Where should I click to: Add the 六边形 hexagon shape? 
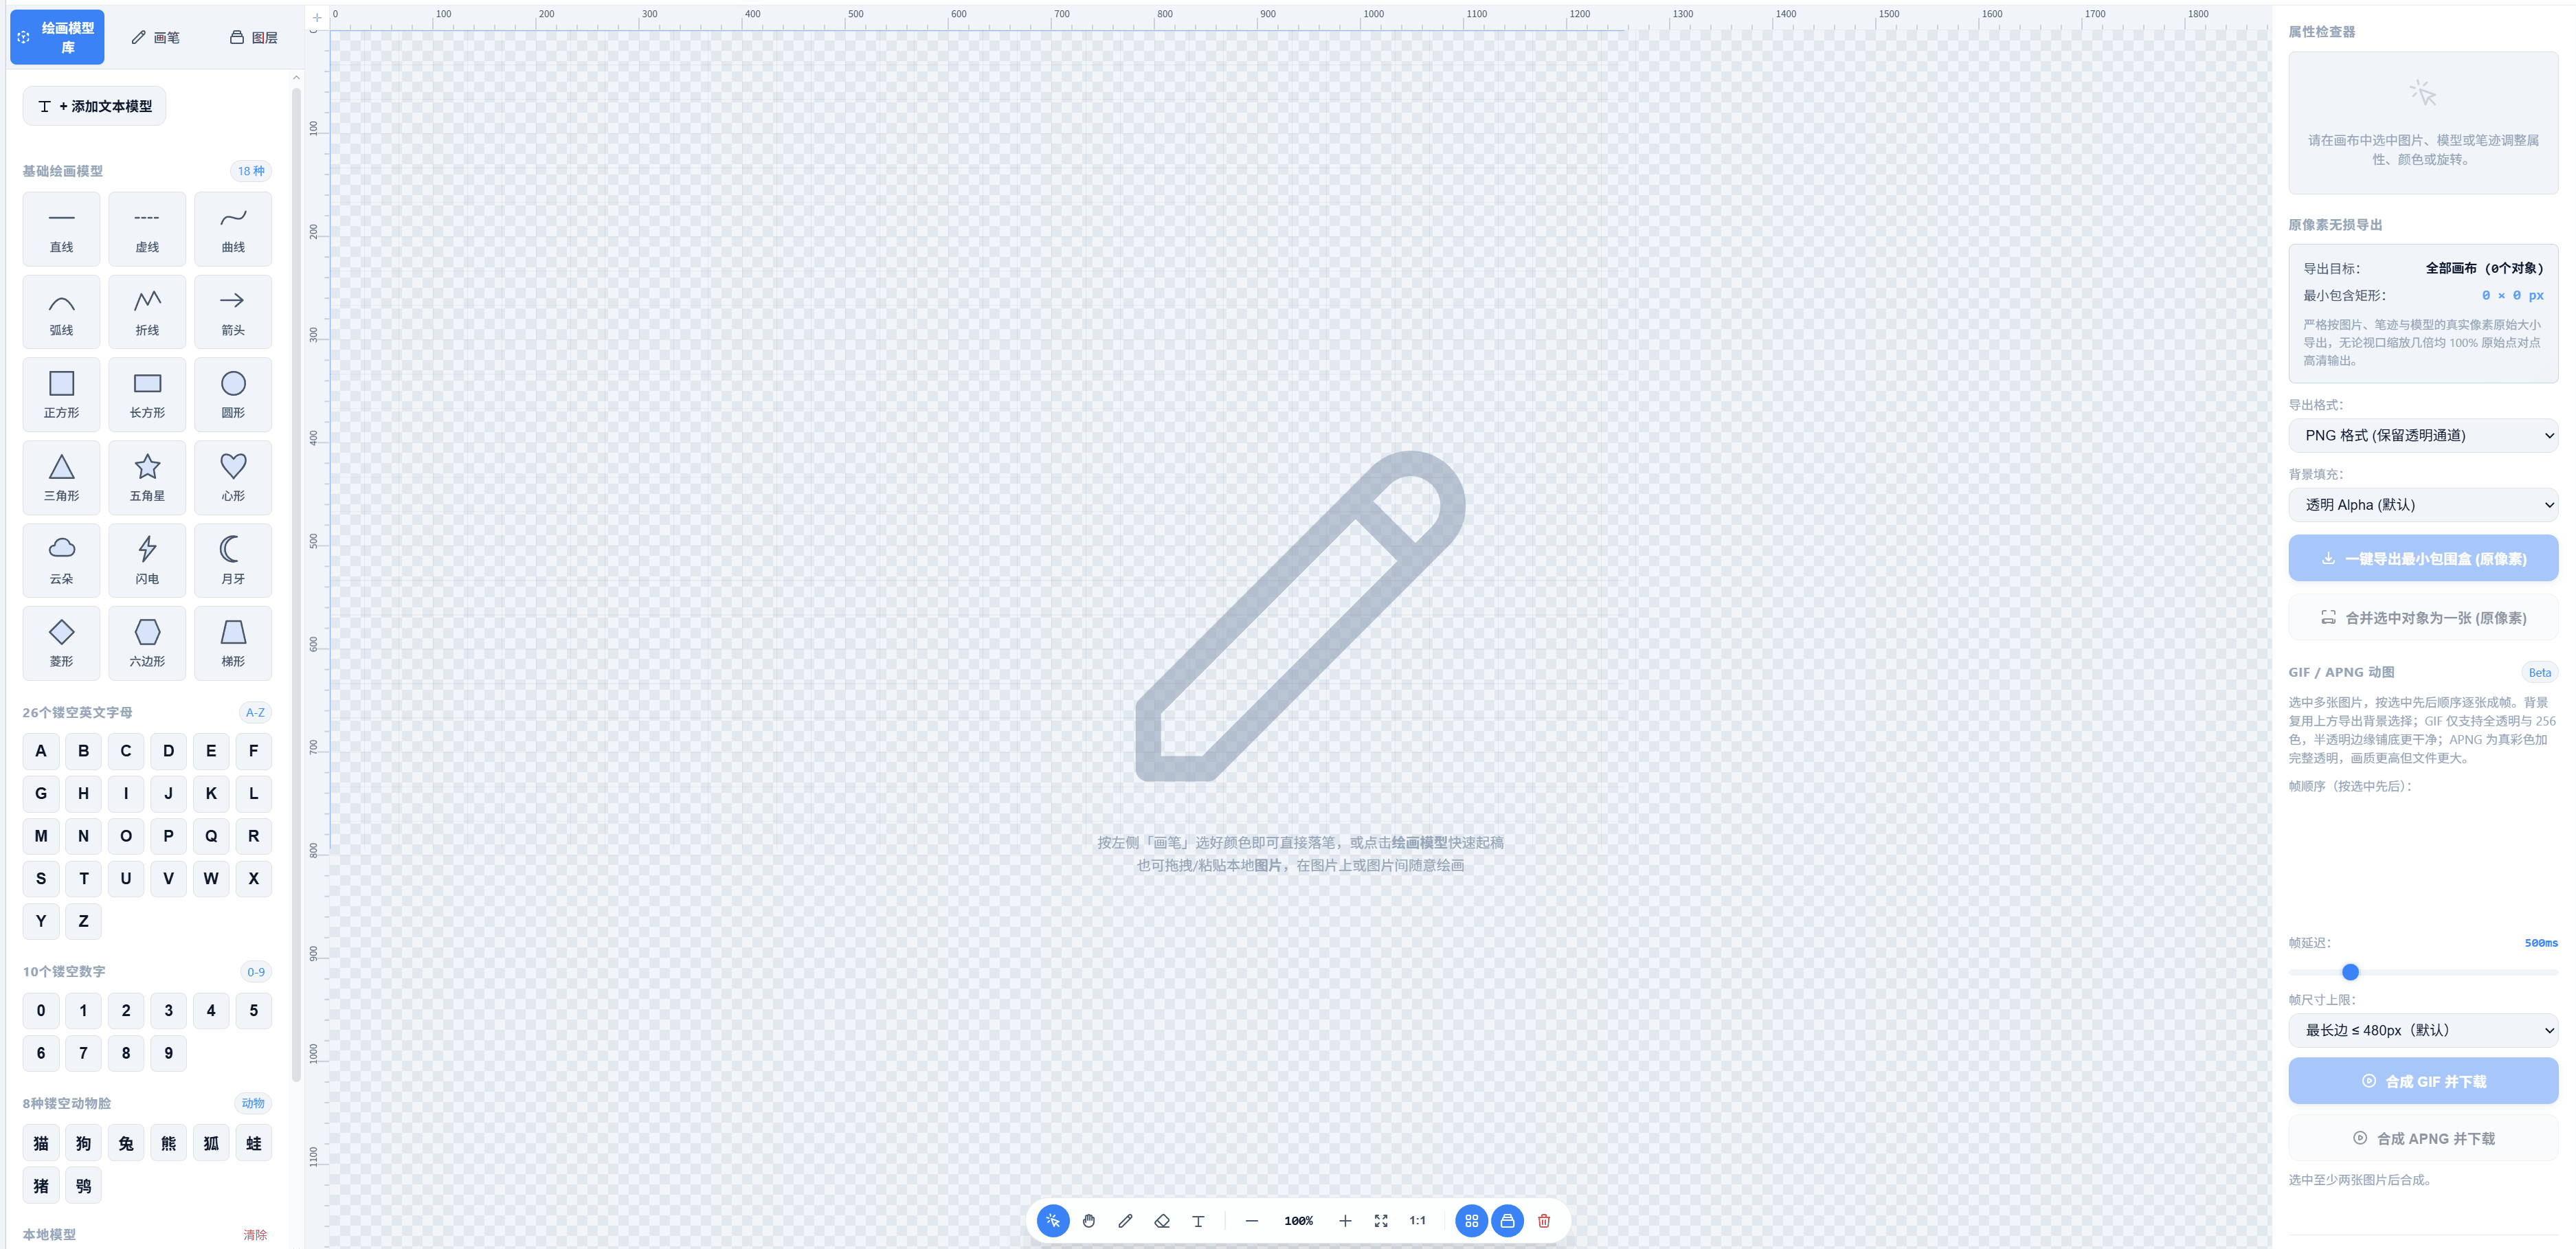[147, 643]
